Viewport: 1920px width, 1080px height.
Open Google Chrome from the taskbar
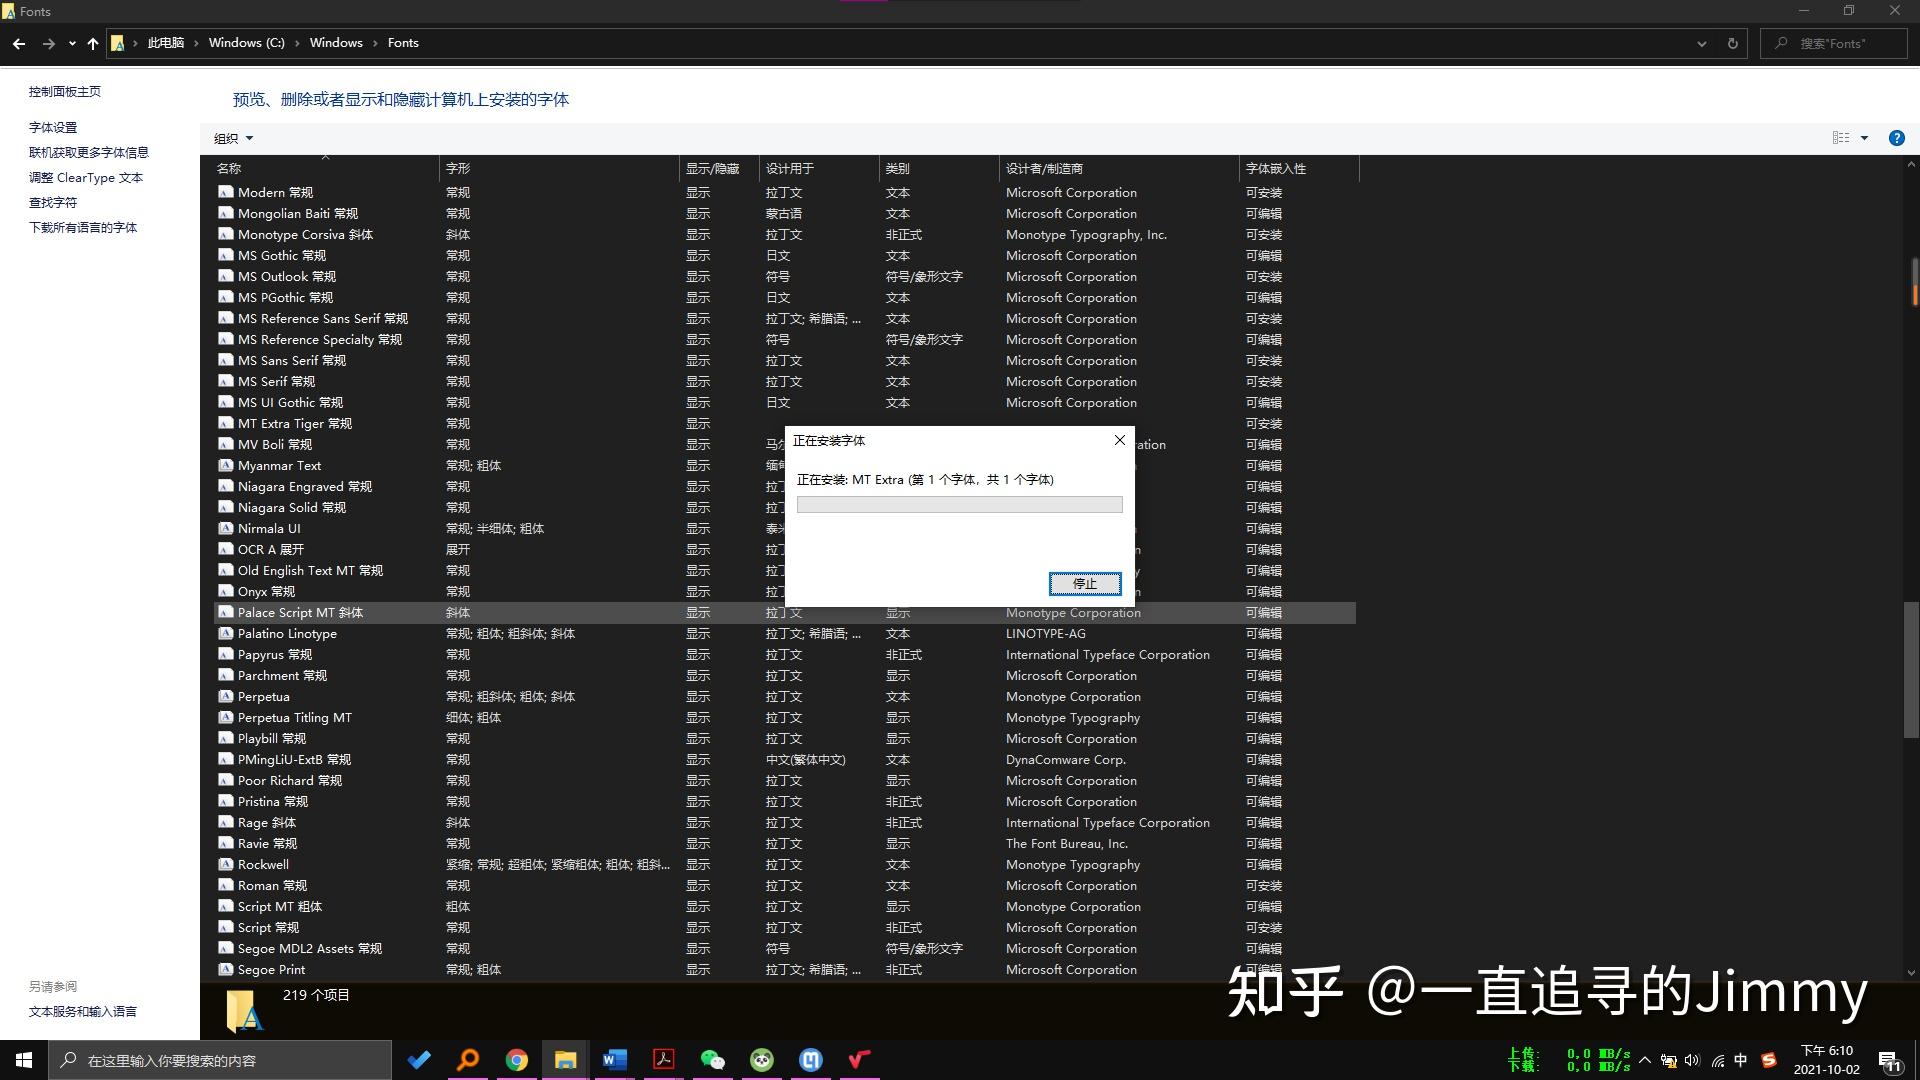click(x=516, y=1060)
